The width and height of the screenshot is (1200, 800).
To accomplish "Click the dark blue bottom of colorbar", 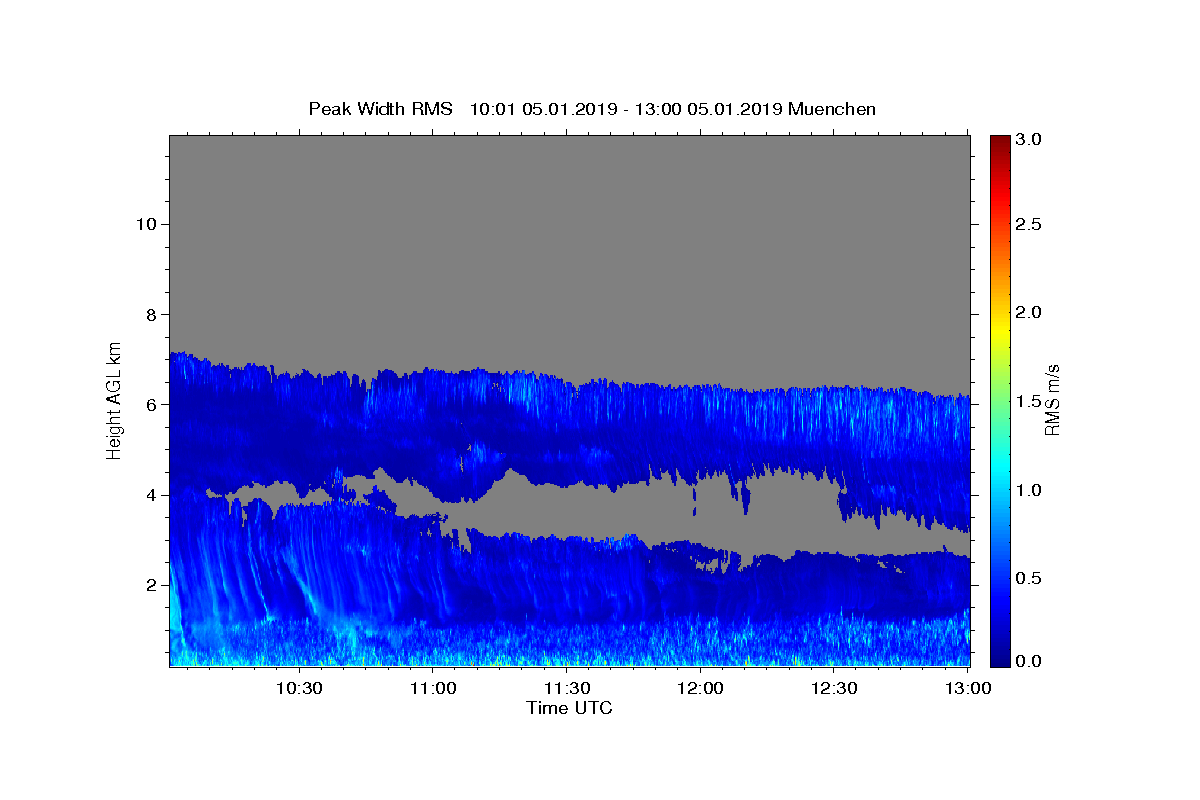I will [999, 658].
